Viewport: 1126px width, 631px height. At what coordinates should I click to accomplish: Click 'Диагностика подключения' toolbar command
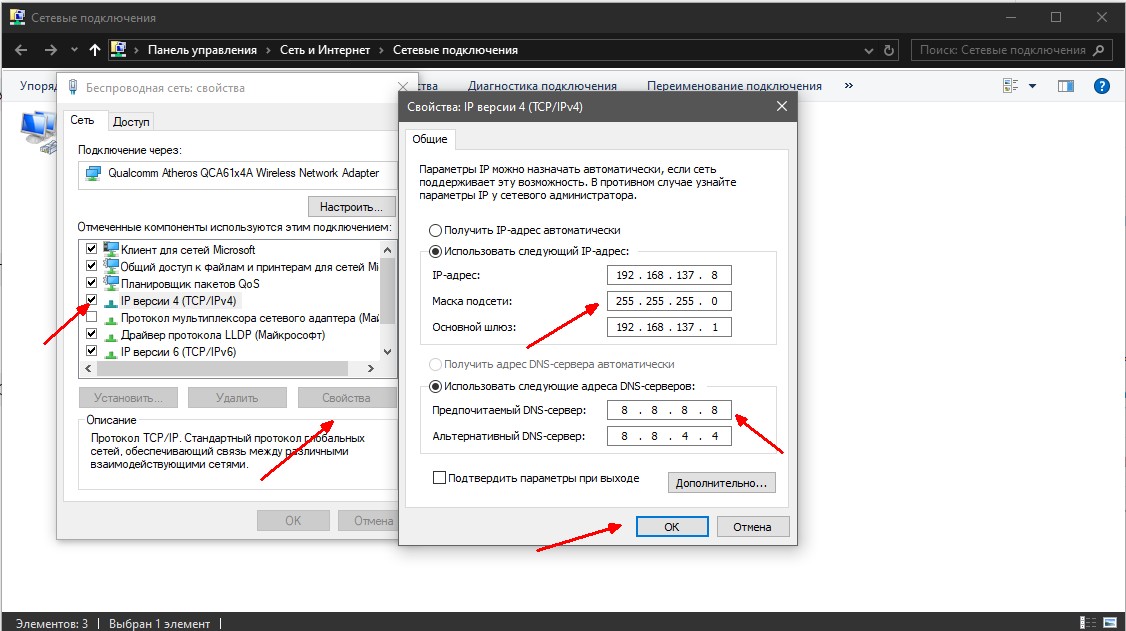(542, 86)
